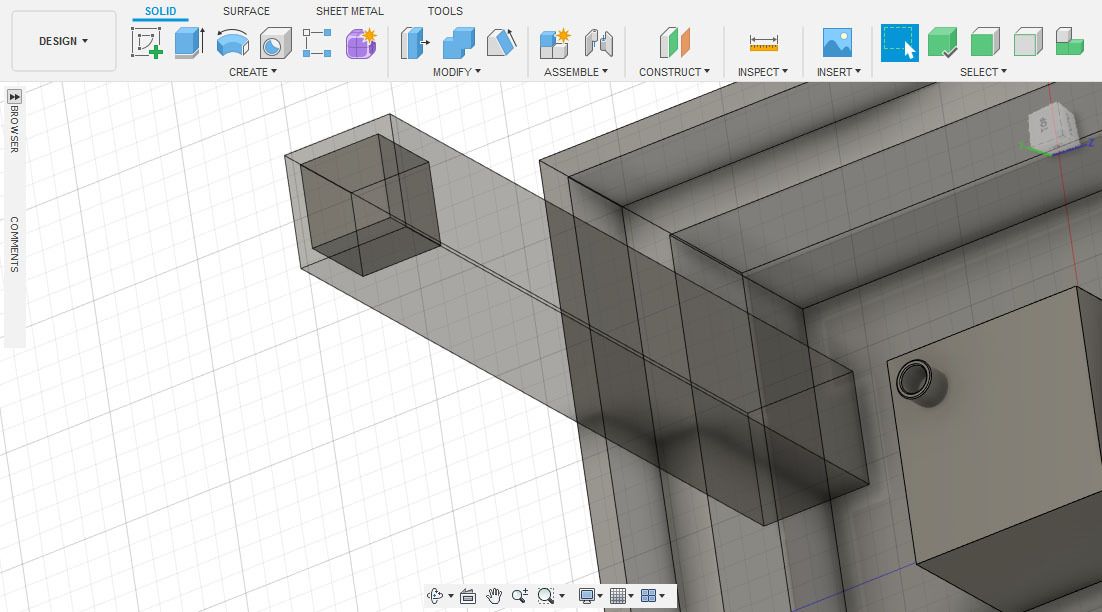This screenshot has height=612, width=1102.
Task: Click the Fit zoom icon
Action: click(x=548, y=596)
